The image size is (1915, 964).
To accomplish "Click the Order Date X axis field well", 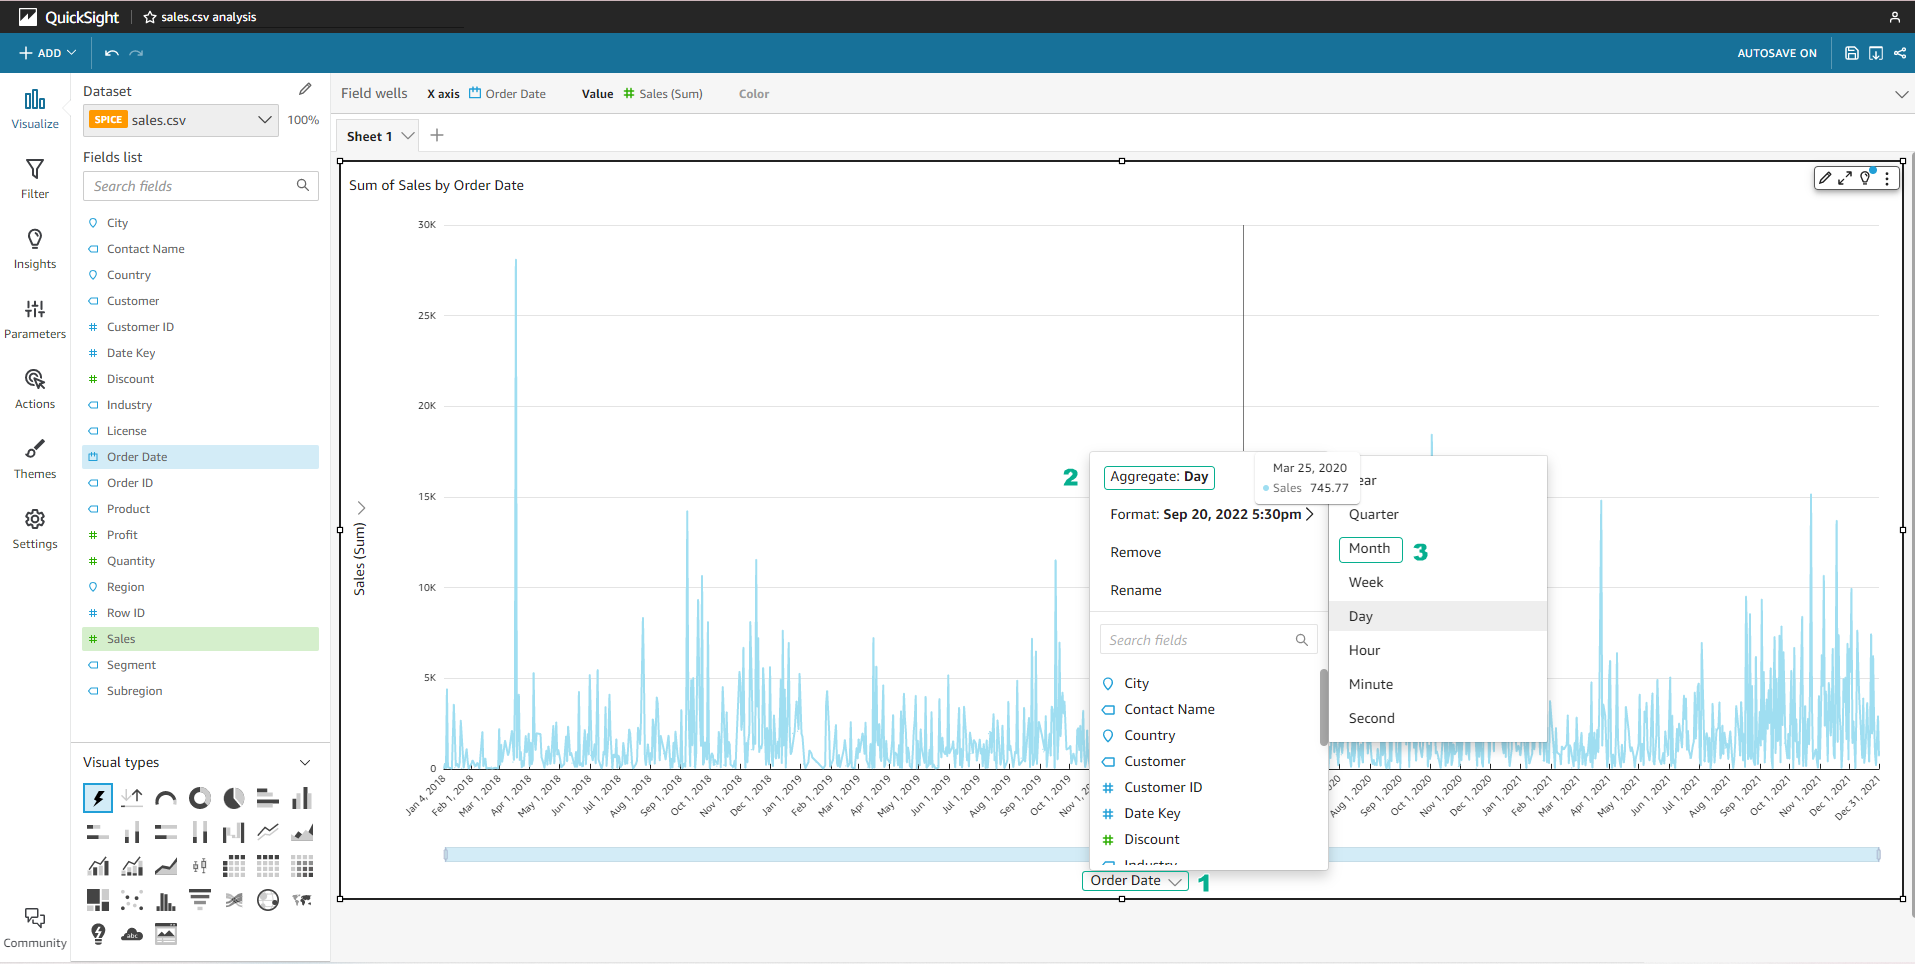I will point(508,94).
